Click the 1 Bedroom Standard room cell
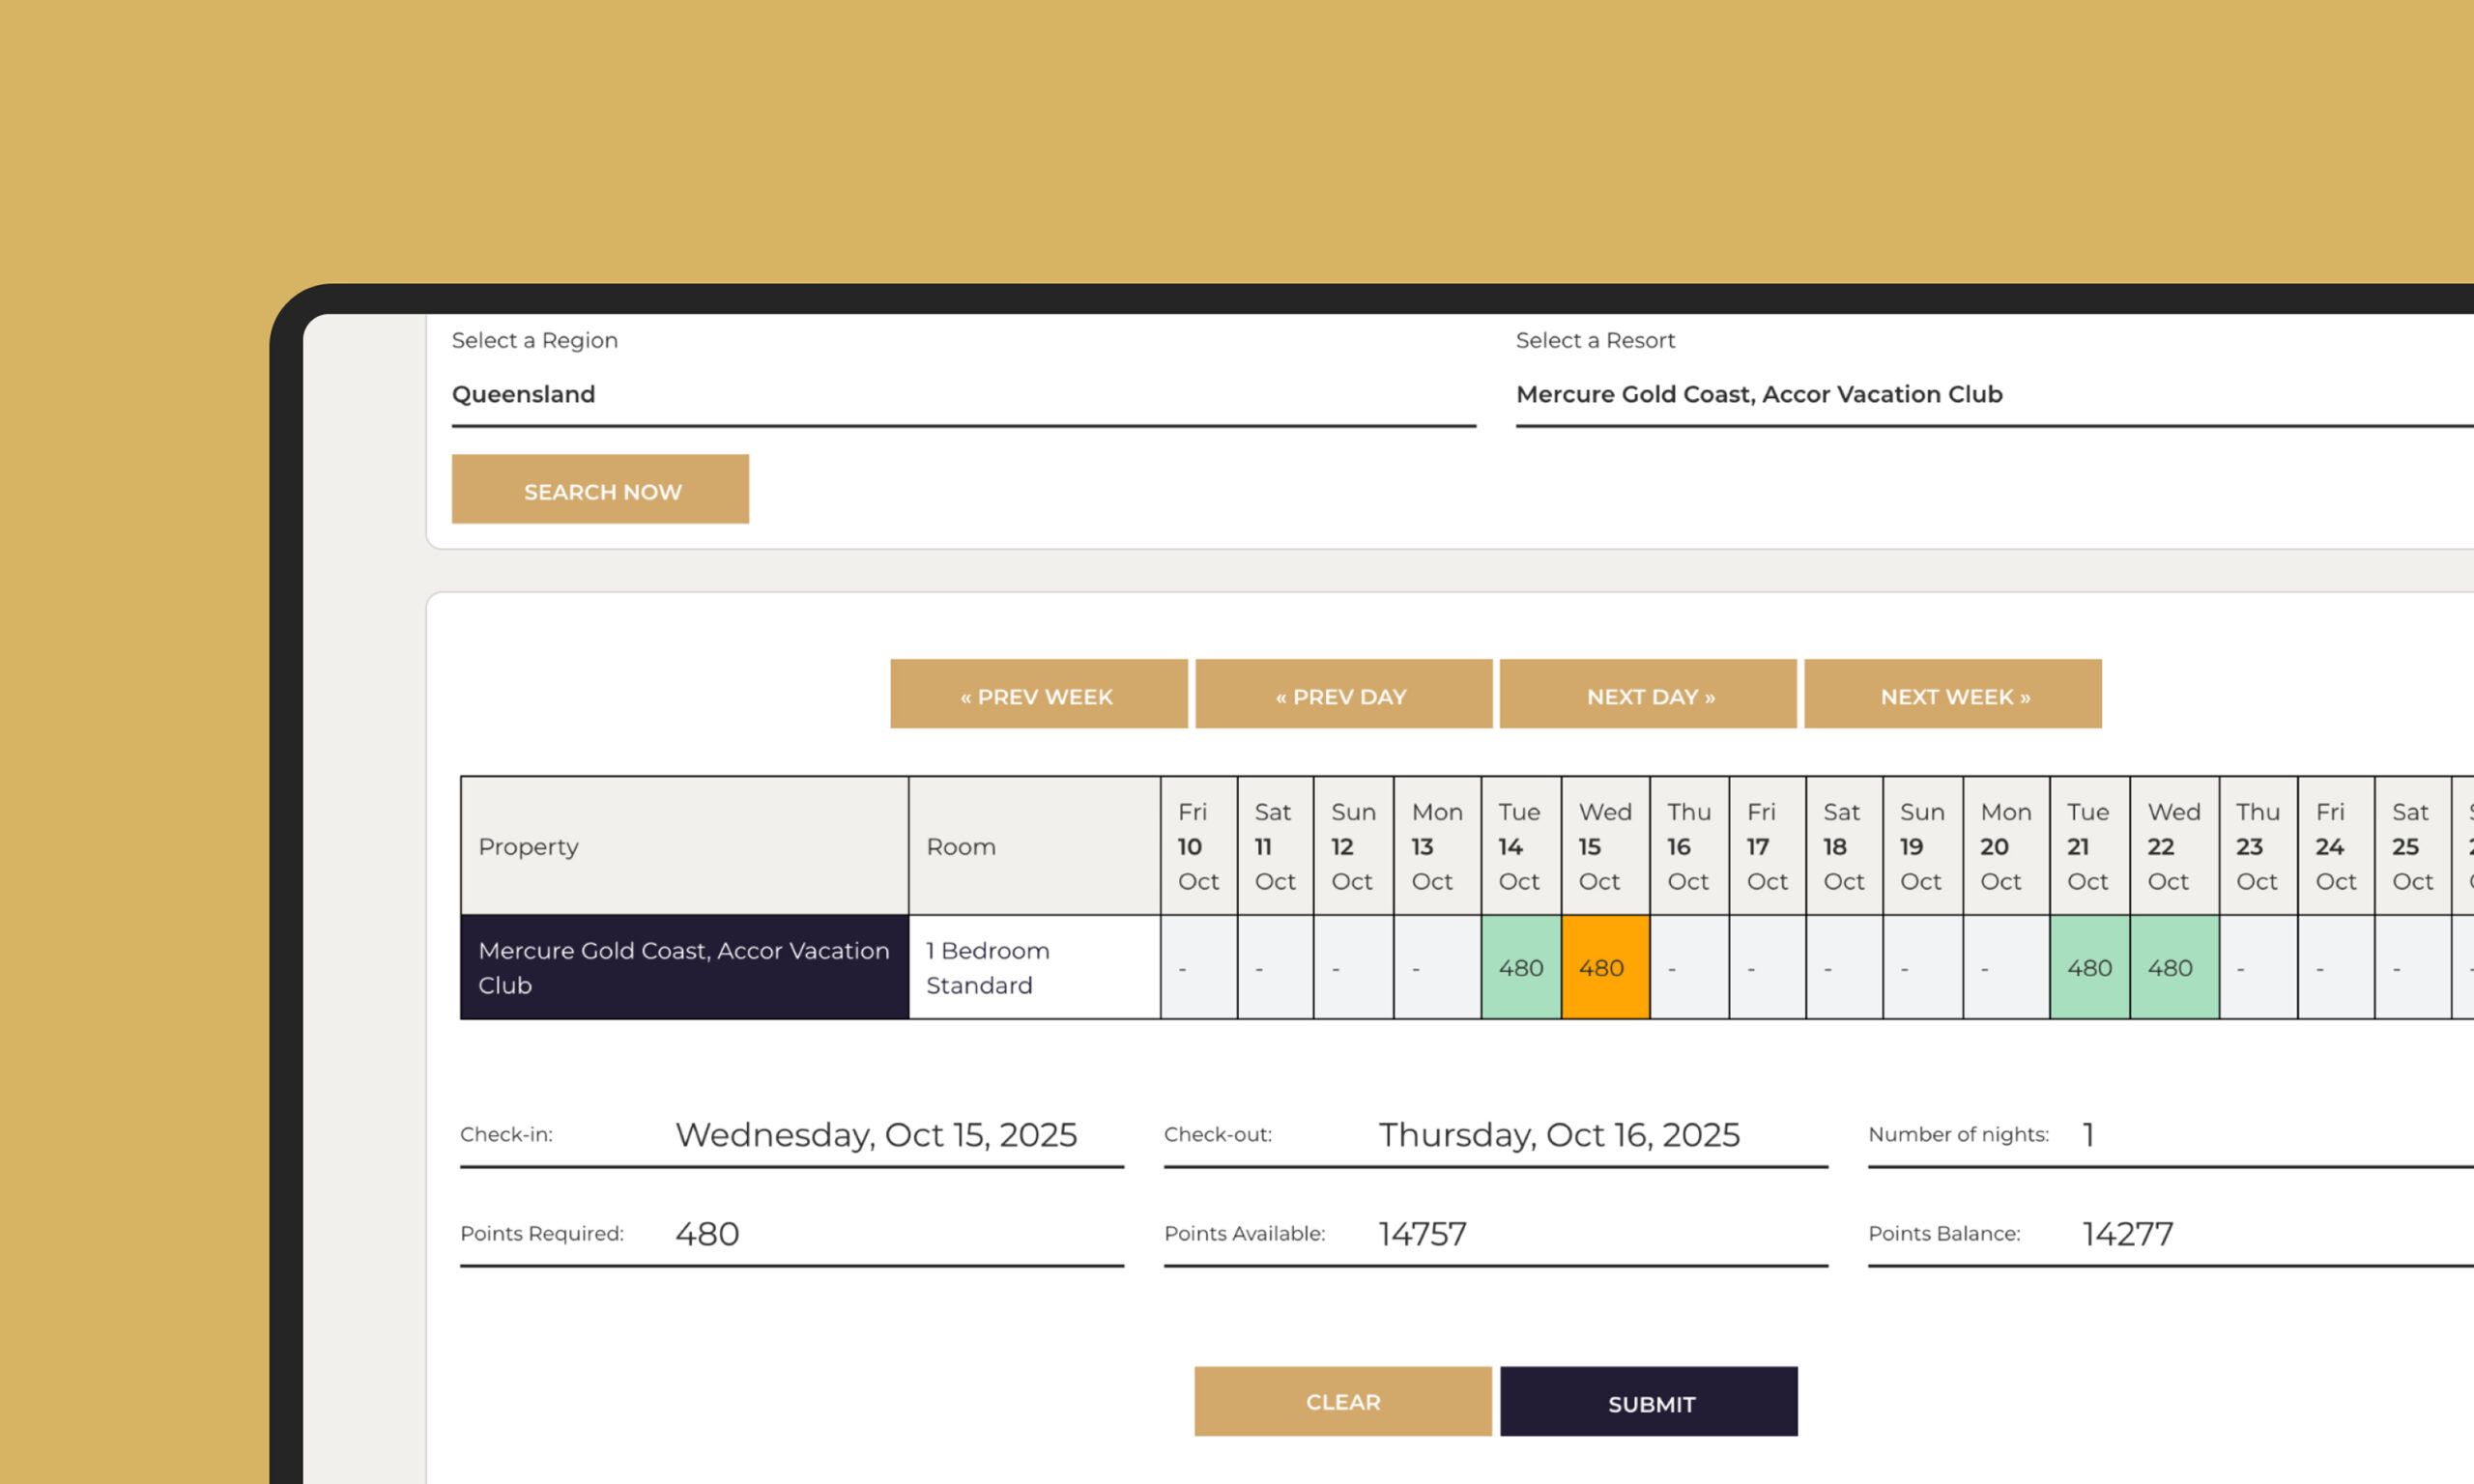2474x1484 pixels. (1033, 967)
